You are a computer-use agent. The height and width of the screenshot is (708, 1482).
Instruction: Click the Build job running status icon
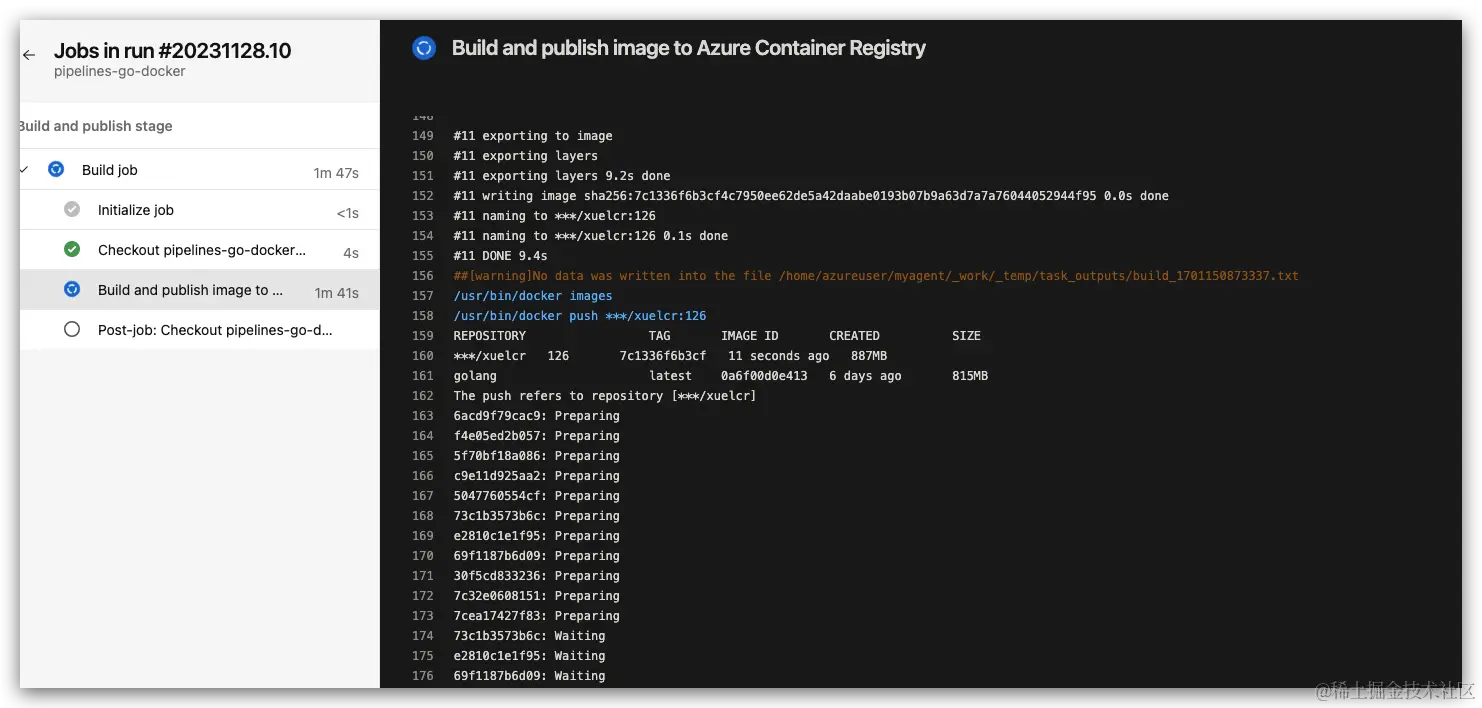click(56, 170)
